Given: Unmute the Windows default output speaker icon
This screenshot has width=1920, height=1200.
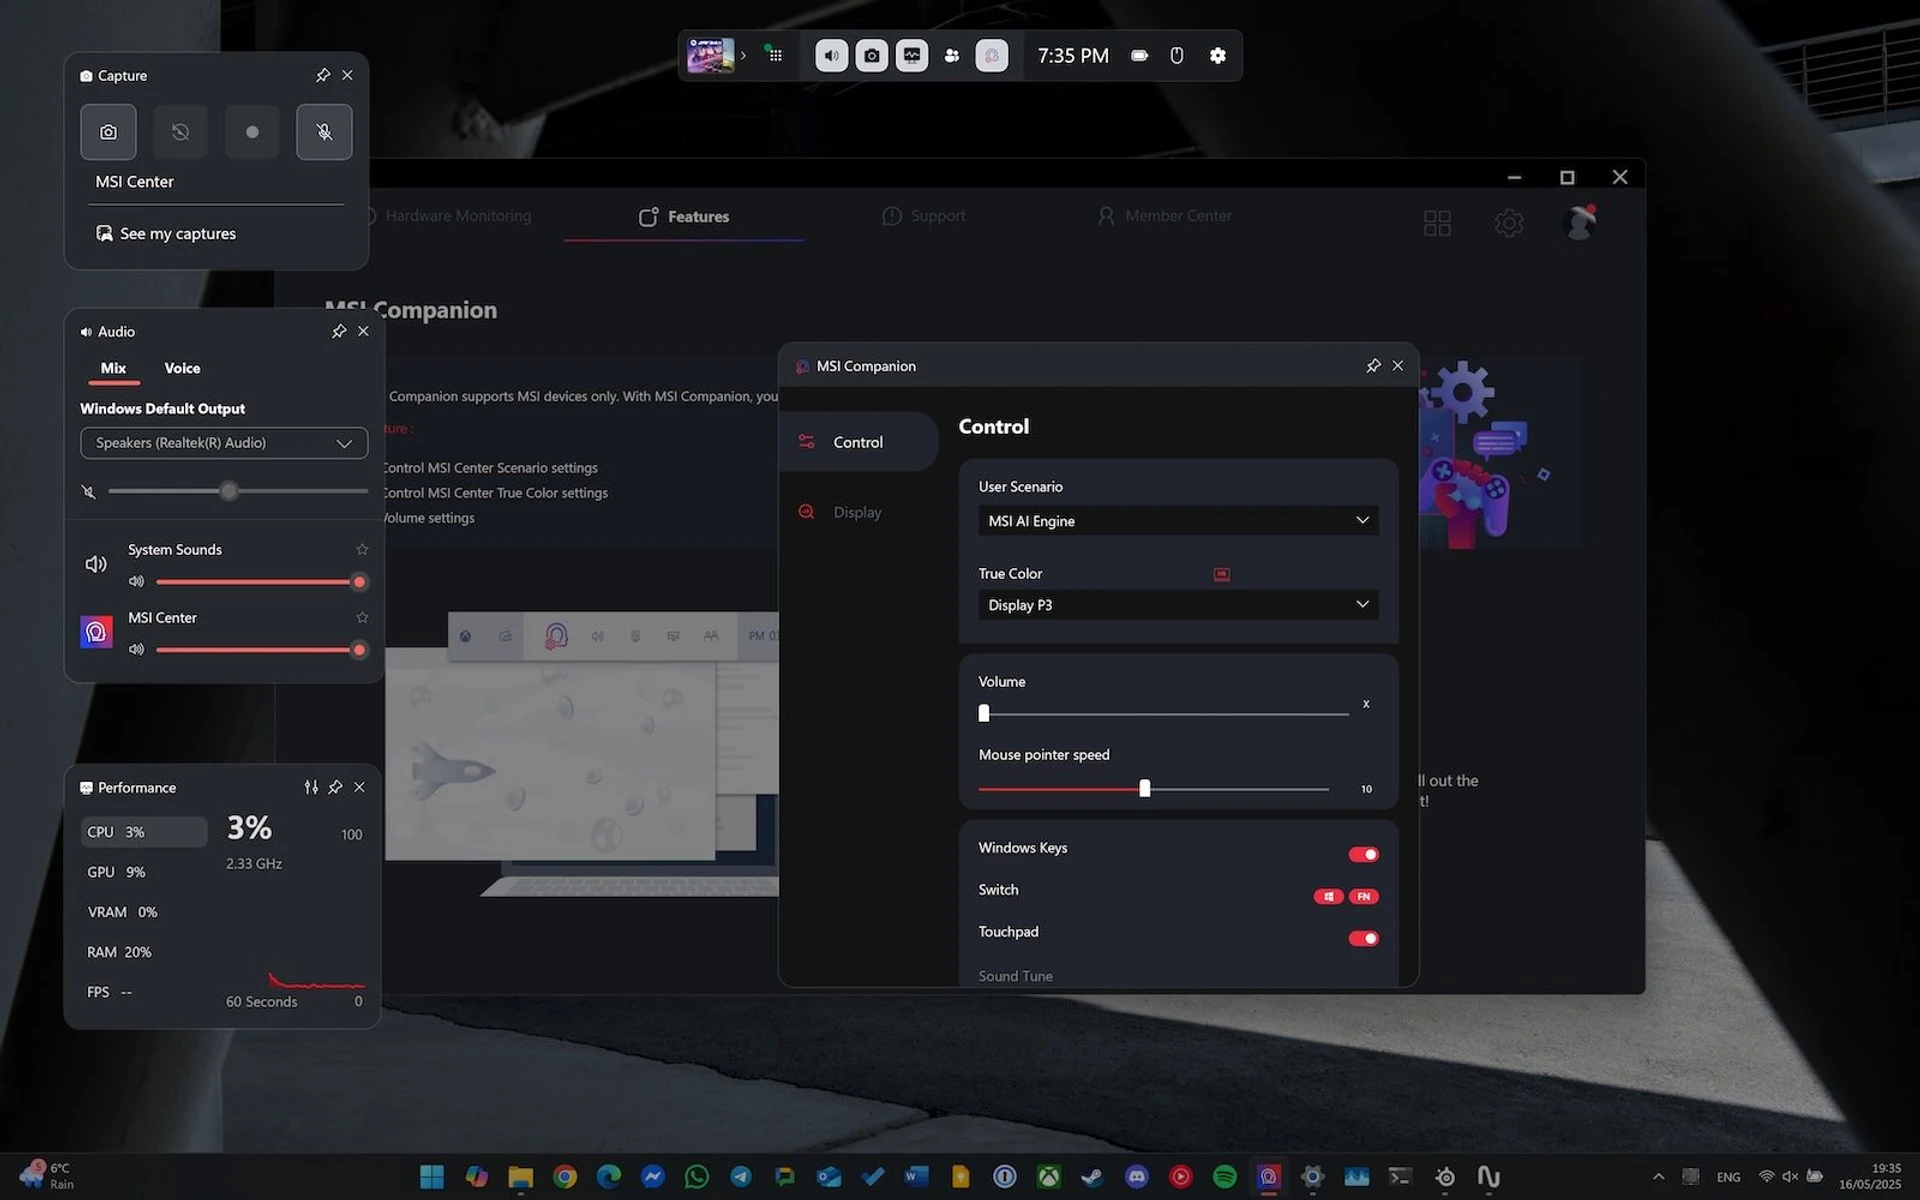Looking at the screenshot, I should coord(89,491).
